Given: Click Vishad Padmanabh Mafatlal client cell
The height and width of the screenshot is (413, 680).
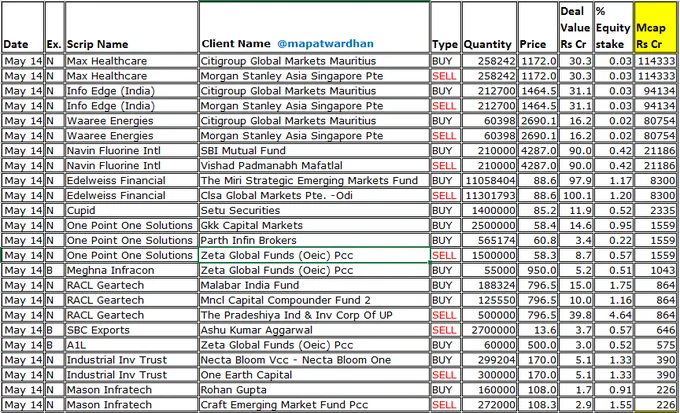Looking at the screenshot, I should [314, 166].
